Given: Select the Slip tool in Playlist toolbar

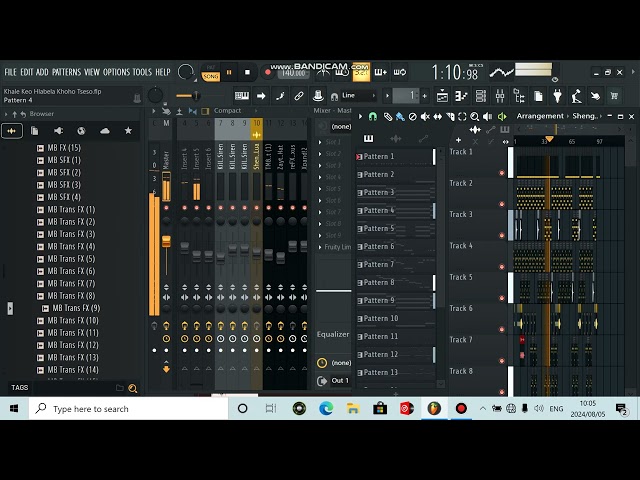Looking at the screenshot, I should (x=438, y=117).
